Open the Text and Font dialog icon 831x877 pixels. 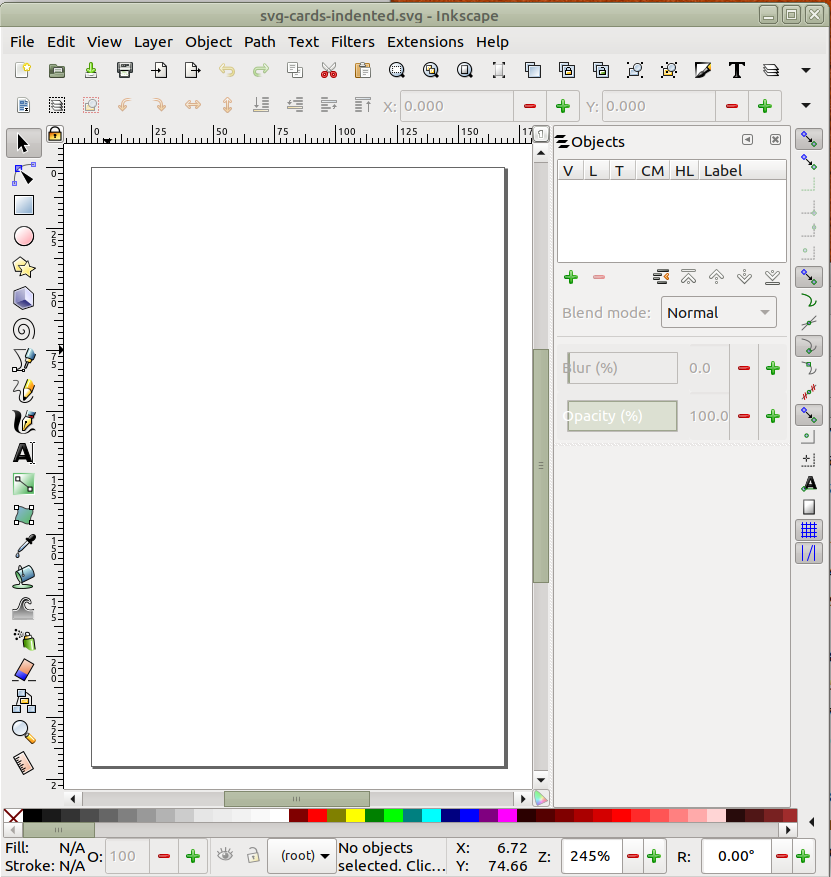[x=736, y=70]
